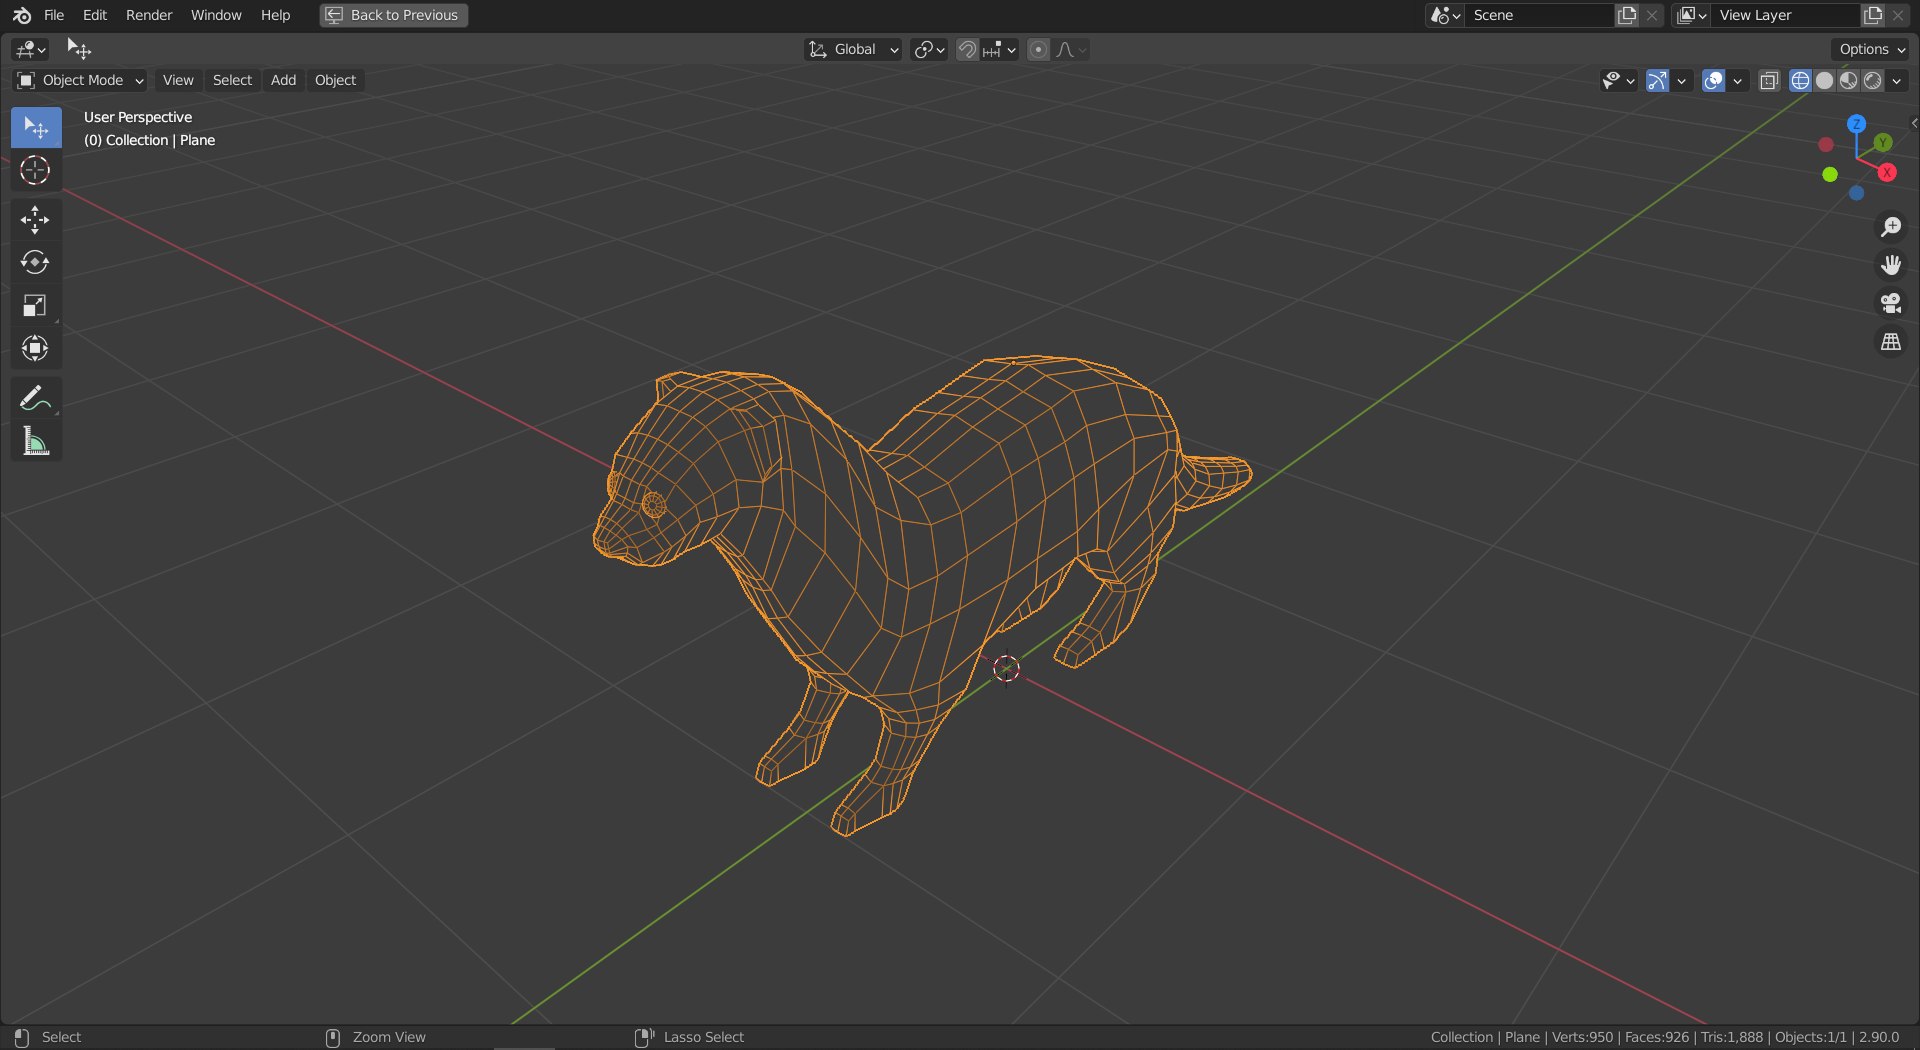Select the Transform tool
This screenshot has width=1920, height=1050.
[x=36, y=348]
